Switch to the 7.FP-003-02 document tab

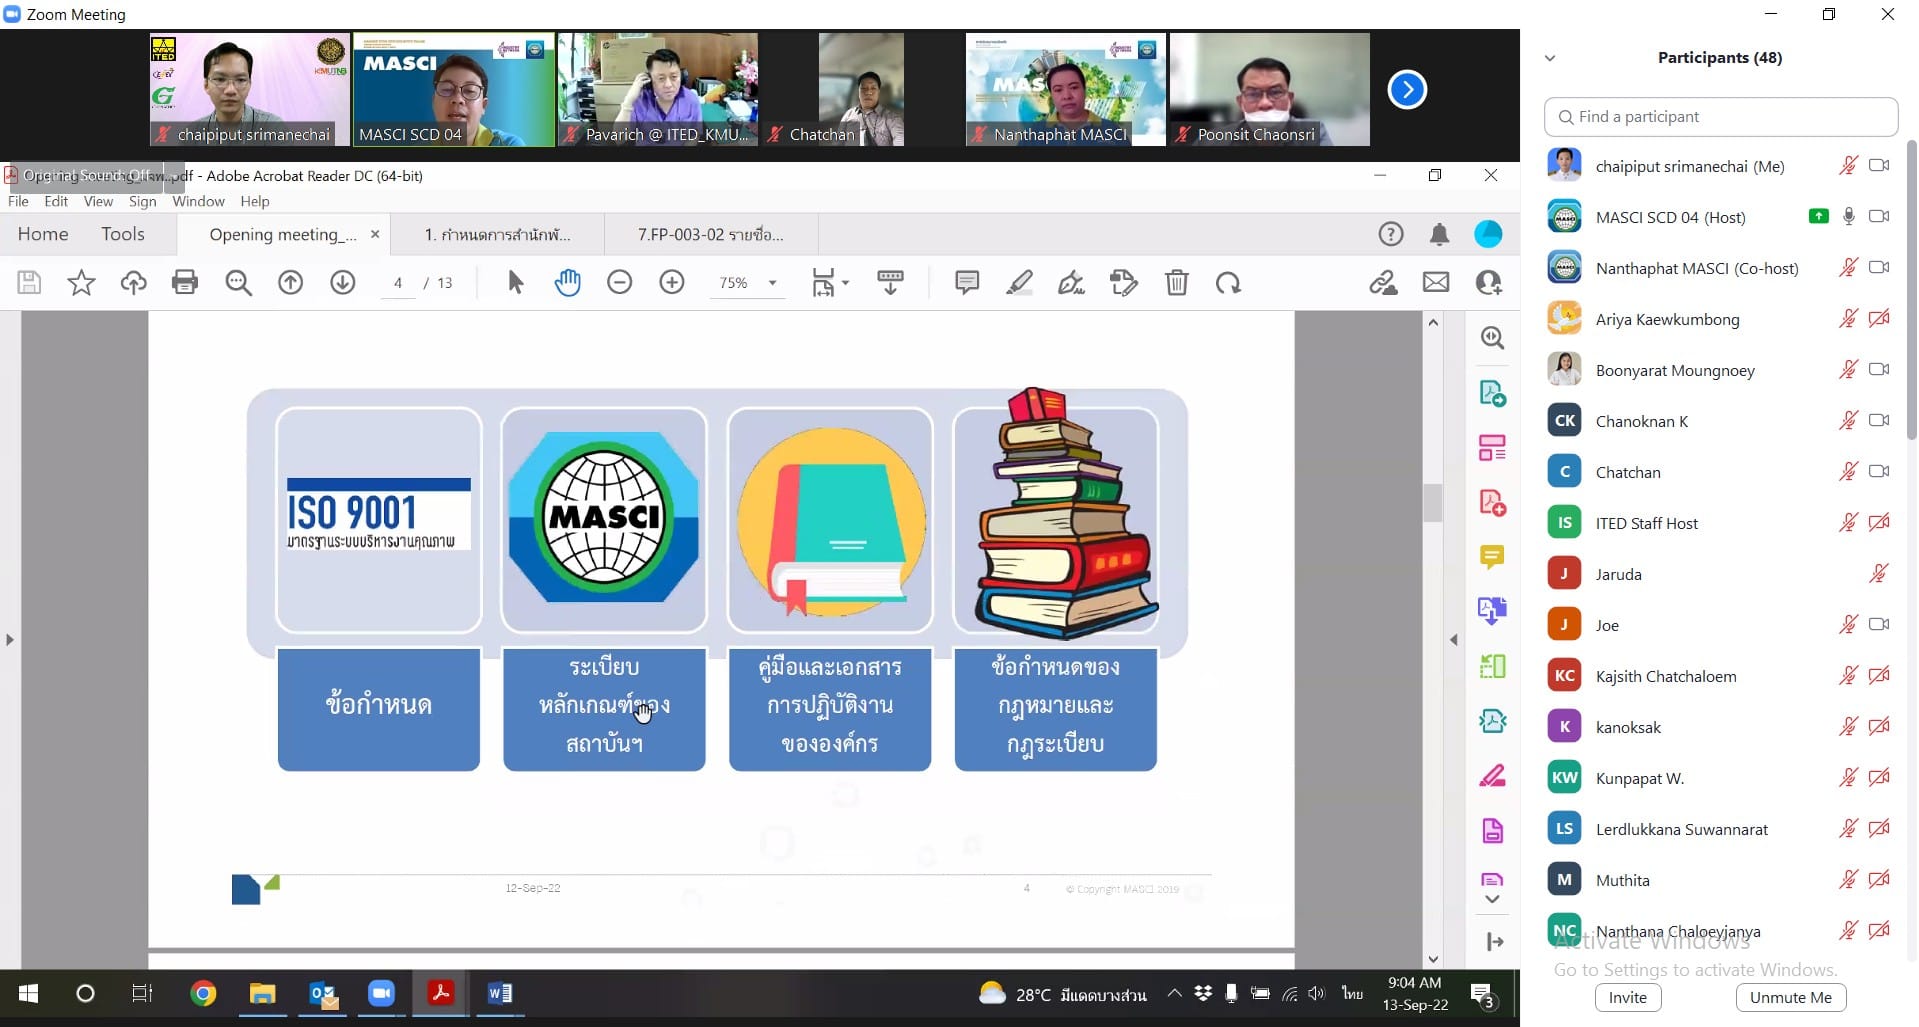click(711, 234)
